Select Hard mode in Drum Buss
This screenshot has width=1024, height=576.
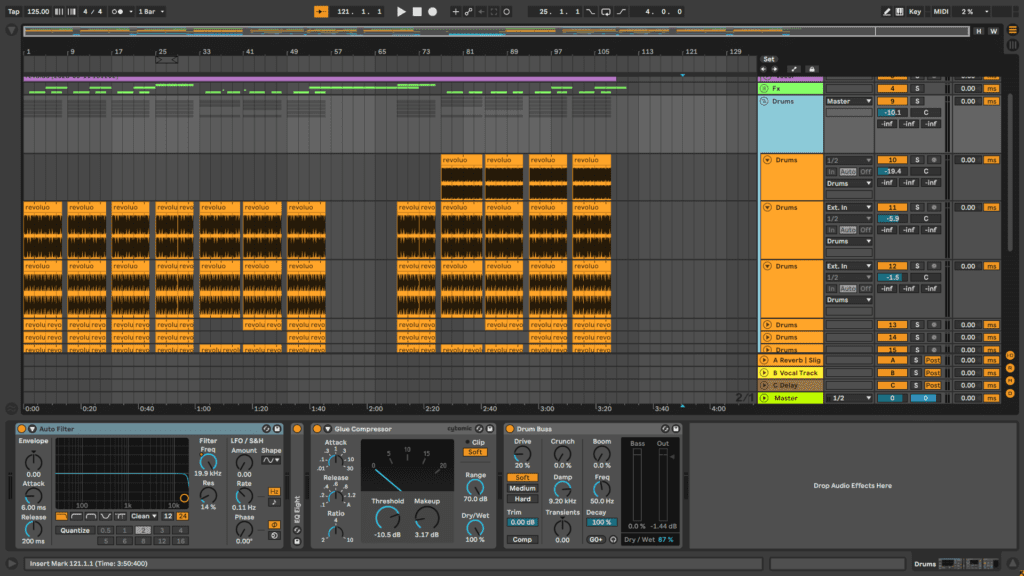tap(522, 499)
